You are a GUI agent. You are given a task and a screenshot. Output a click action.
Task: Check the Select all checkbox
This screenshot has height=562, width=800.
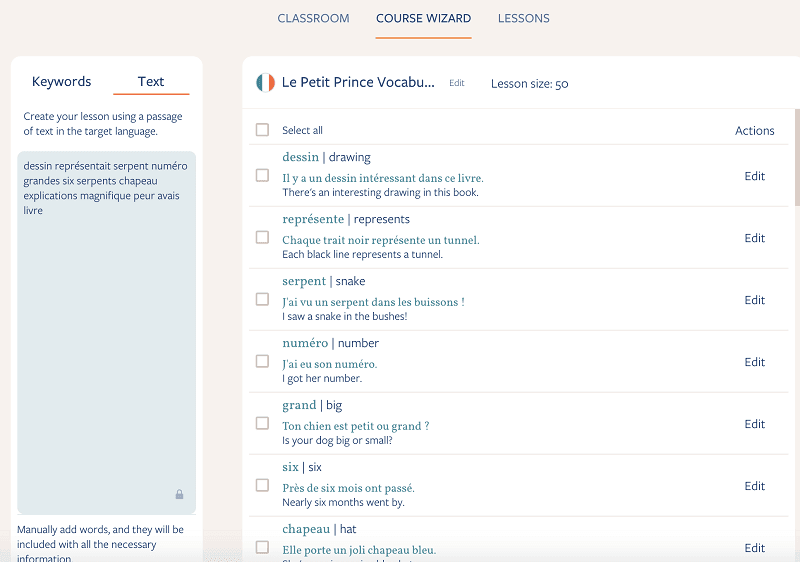pos(262,130)
